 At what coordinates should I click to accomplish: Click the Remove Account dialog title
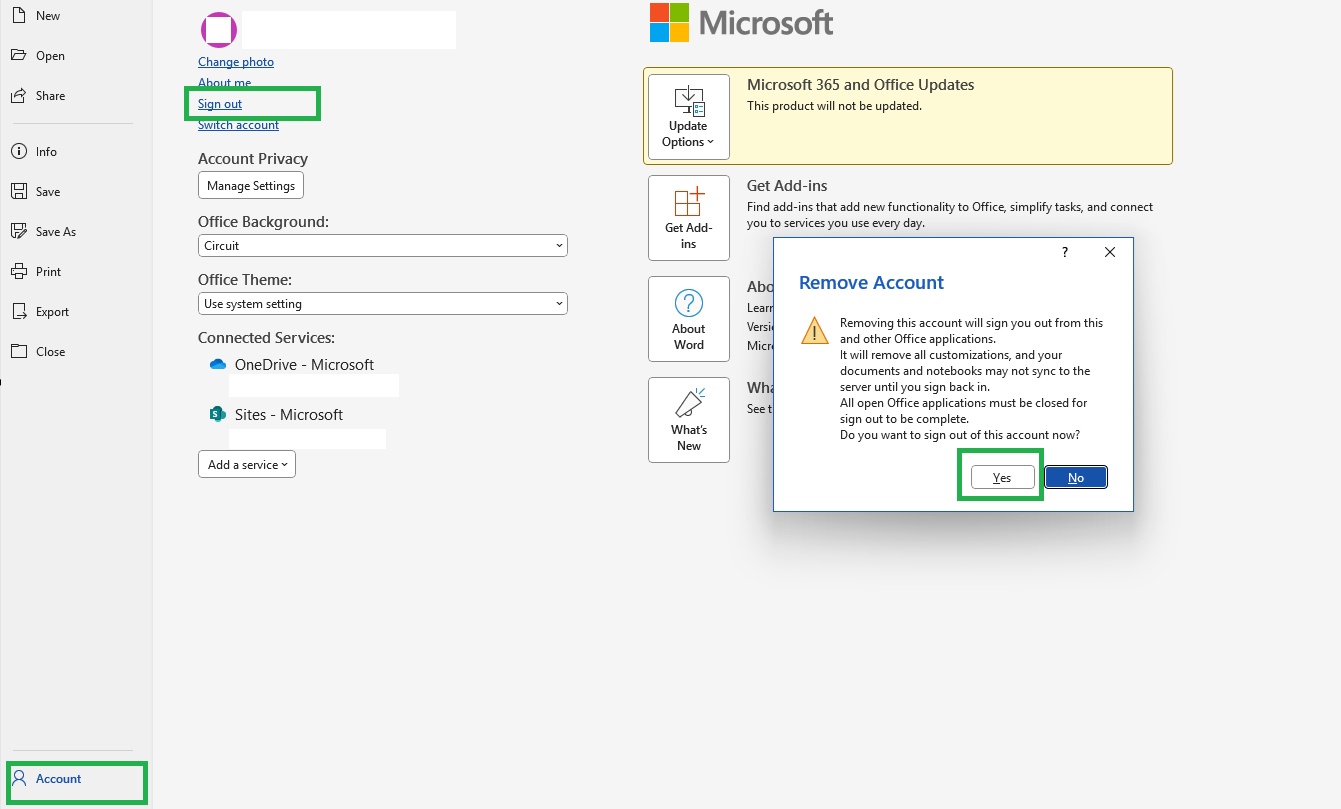pos(872,283)
